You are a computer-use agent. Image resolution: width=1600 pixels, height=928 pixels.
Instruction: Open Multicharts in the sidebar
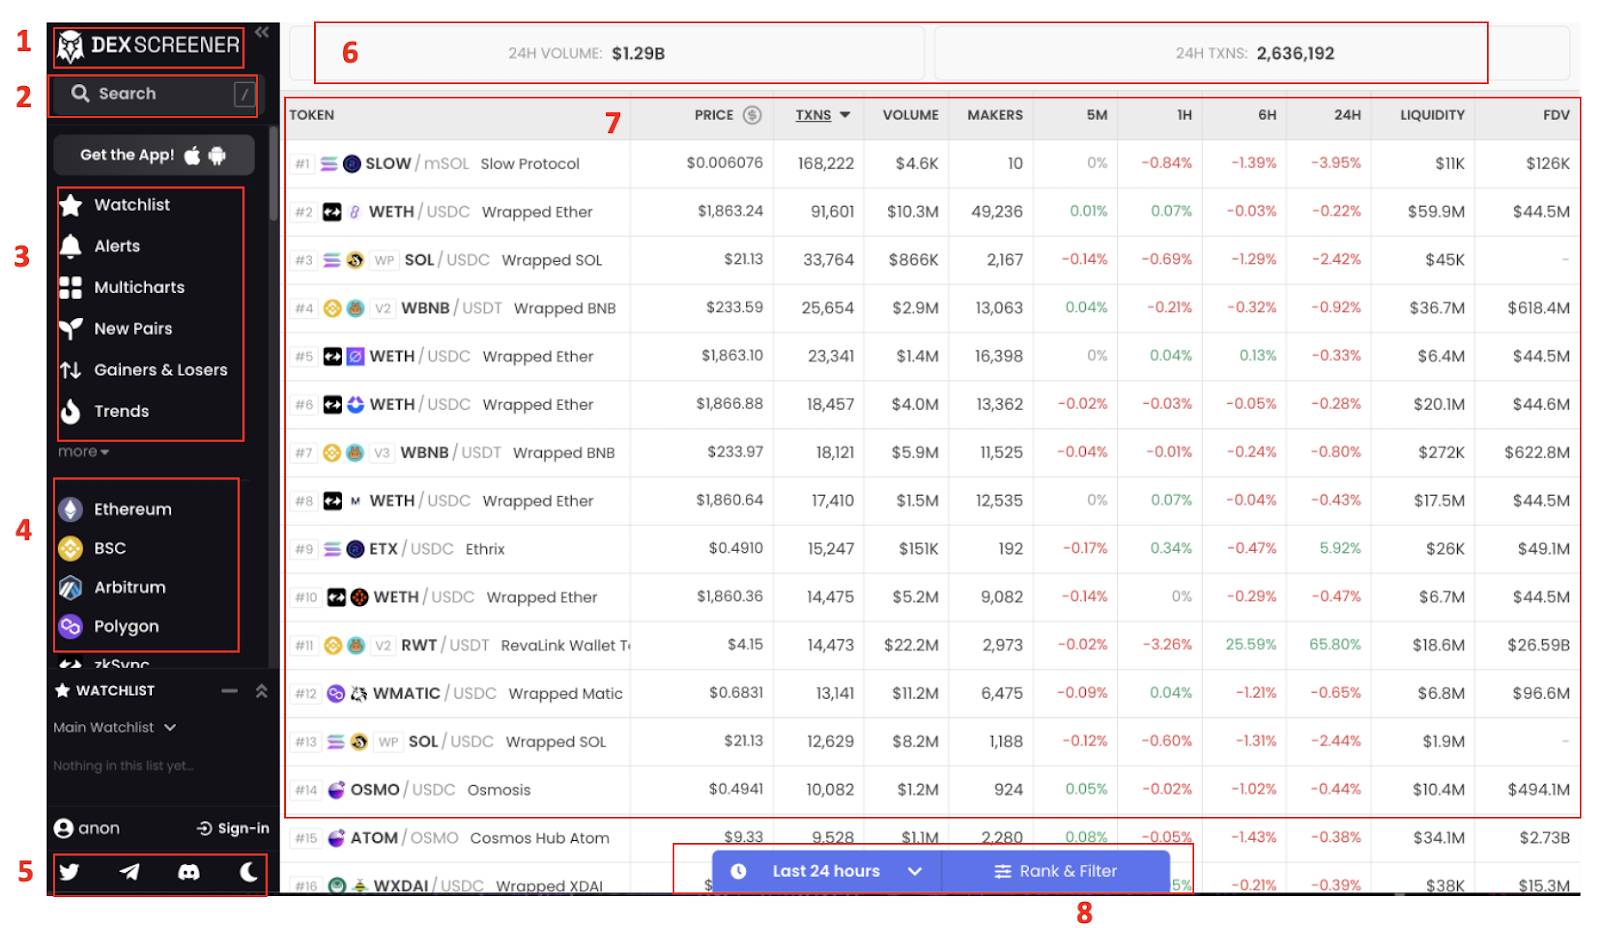coord(122,287)
